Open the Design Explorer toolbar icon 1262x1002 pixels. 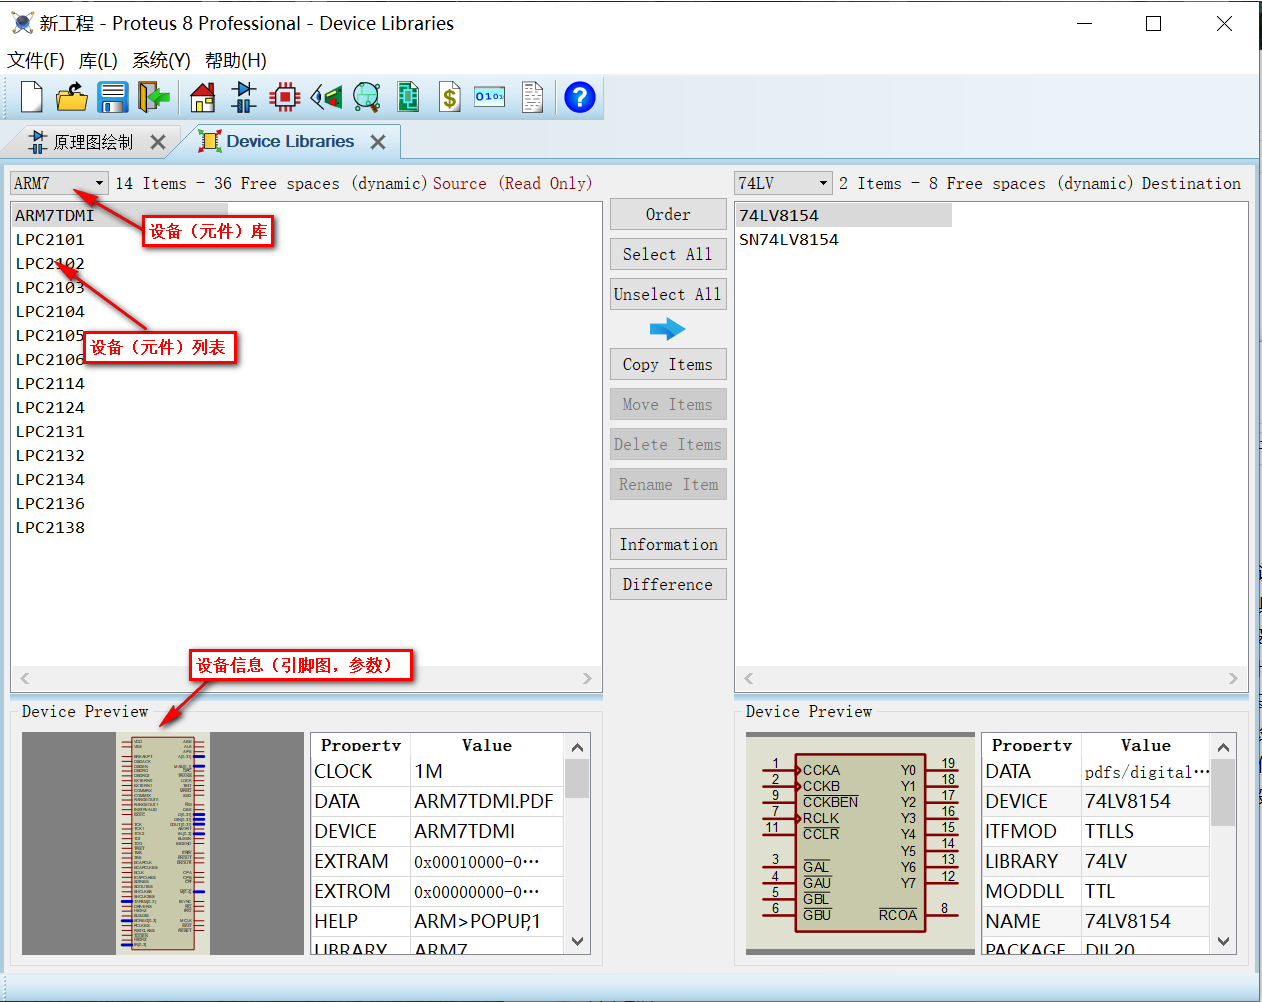[408, 97]
